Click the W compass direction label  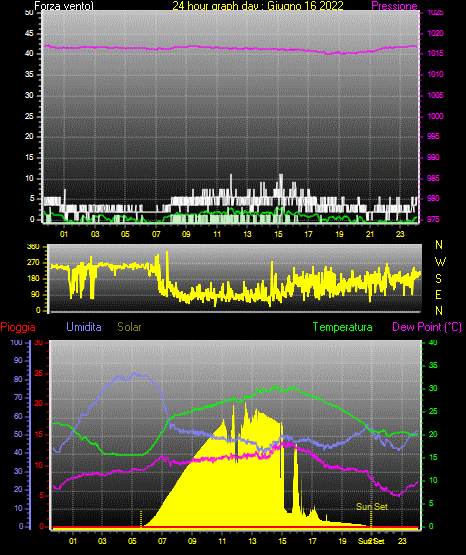tap(440, 262)
